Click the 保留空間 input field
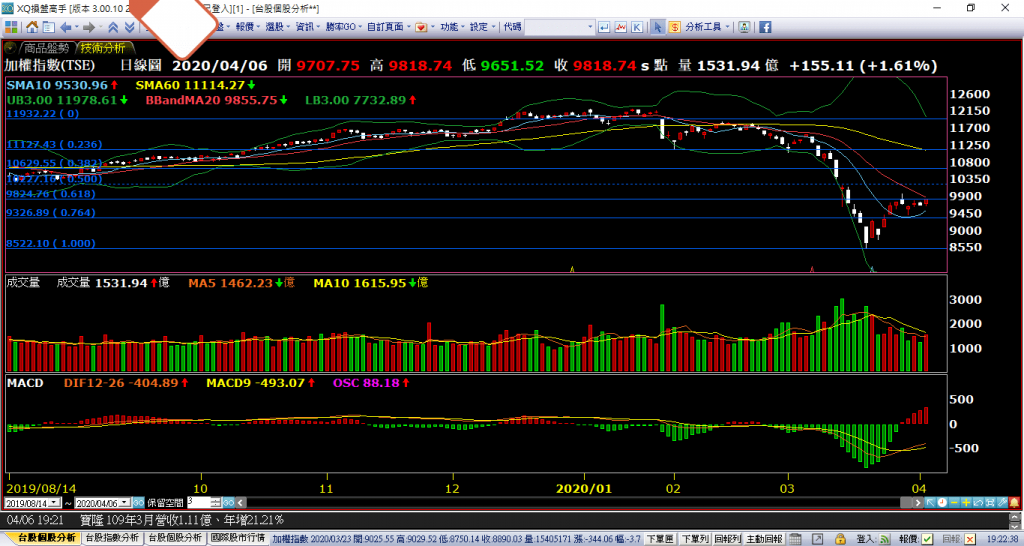Viewport: 1024px width, 546px height. click(198, 502)
